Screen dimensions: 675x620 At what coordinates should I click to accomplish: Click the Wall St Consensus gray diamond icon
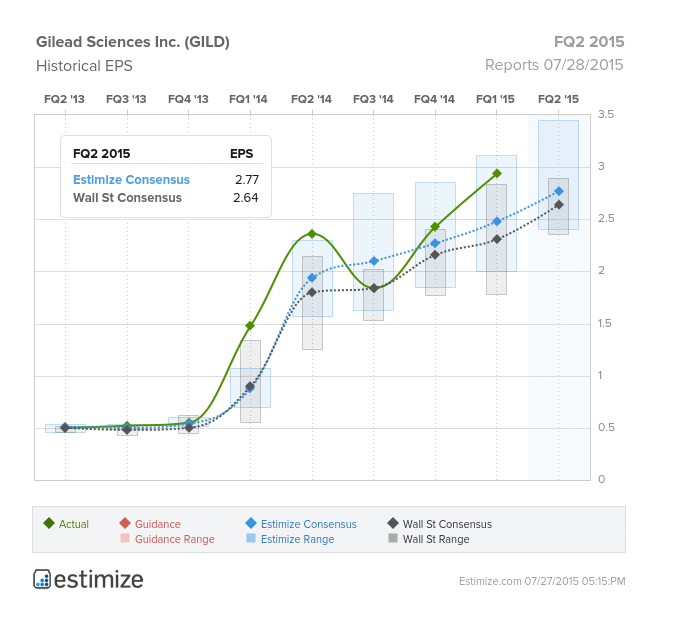coord(393,523)
